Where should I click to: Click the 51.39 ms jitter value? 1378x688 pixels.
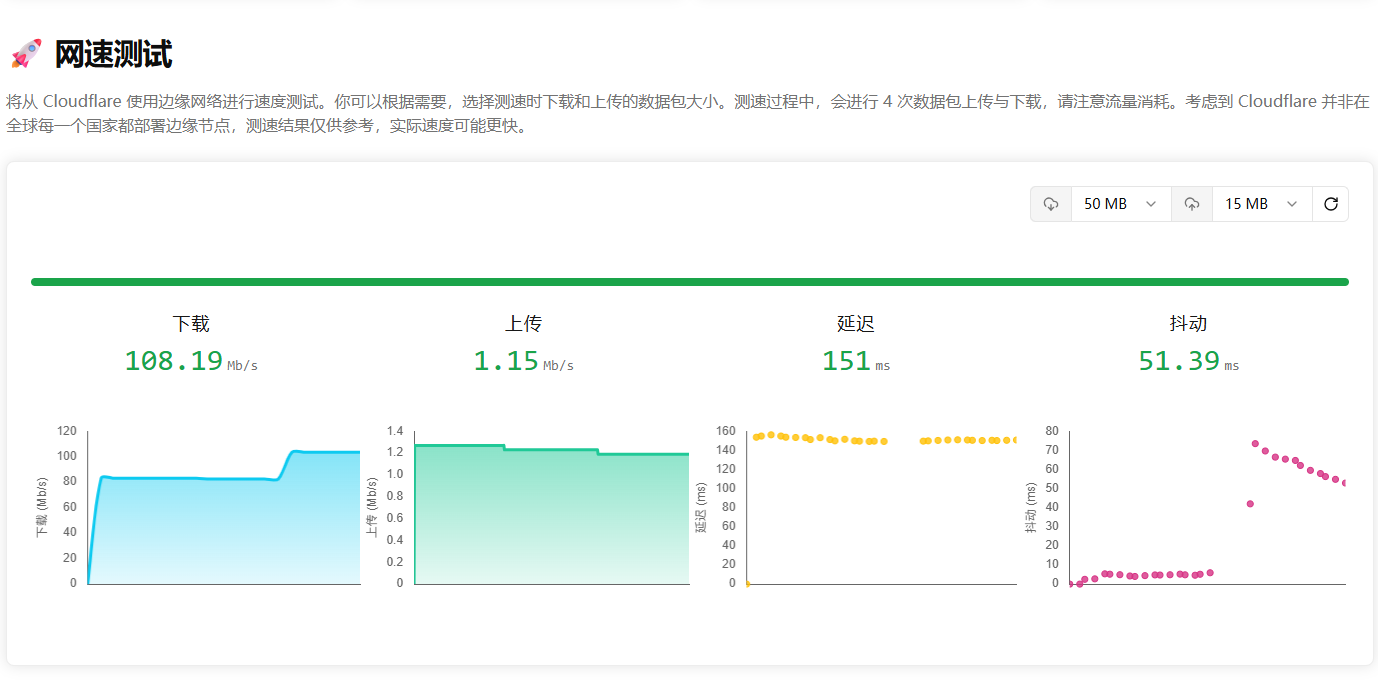coord(1188,361)
